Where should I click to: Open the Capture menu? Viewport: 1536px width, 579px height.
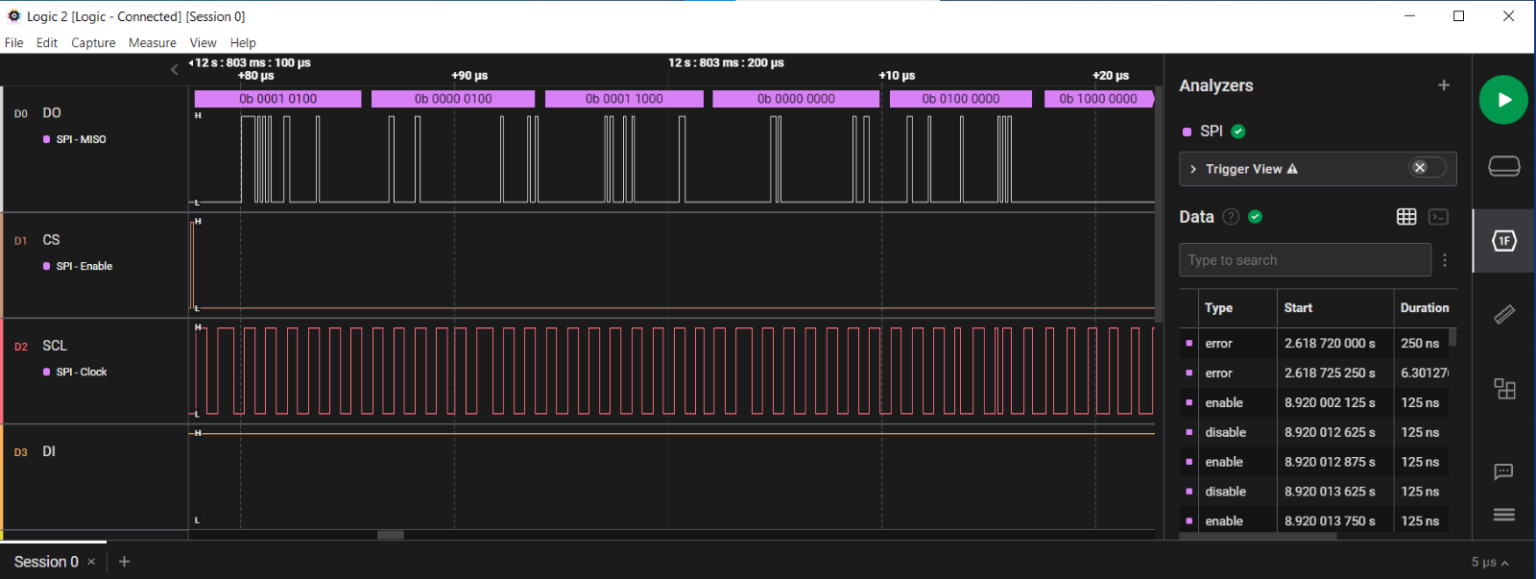click(93, 43)
